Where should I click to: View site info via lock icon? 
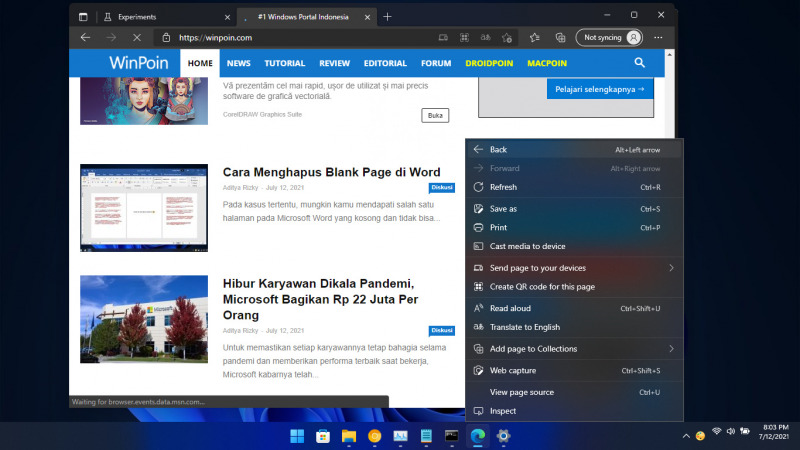pos(166,37)
